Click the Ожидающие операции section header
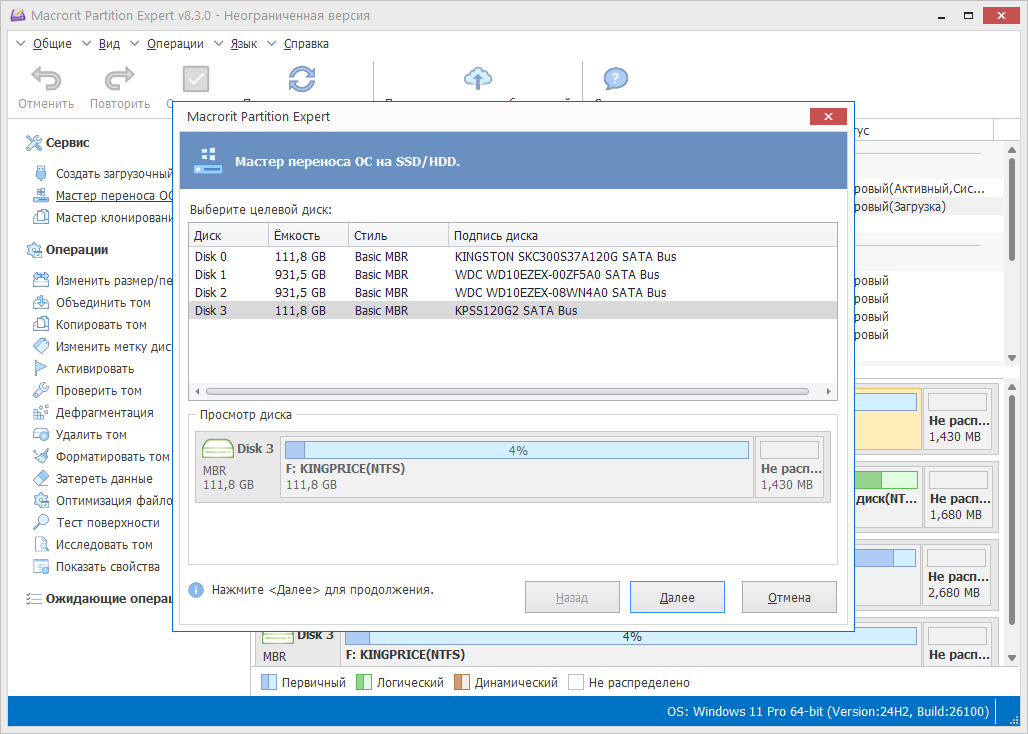 98,598
